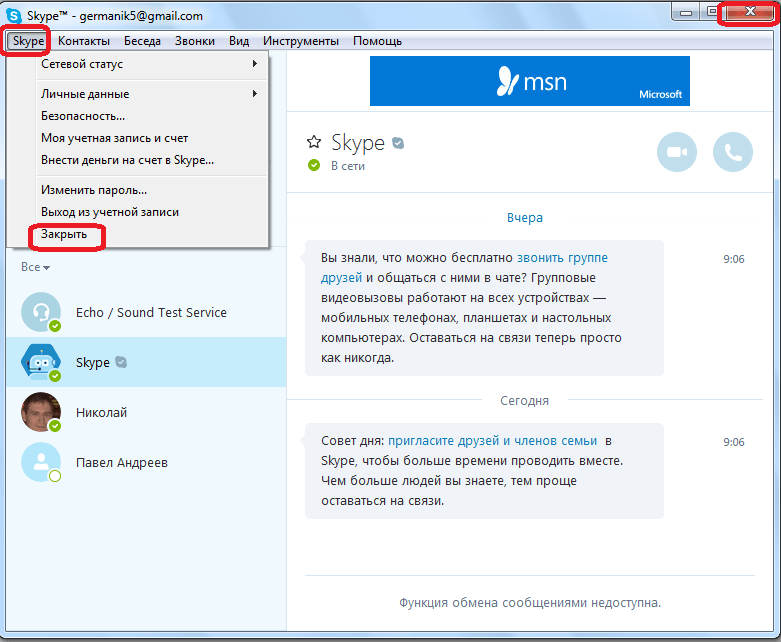Select the Skype contact row
The height and width of the screenshot is (642, 781).
click(146, 362)
